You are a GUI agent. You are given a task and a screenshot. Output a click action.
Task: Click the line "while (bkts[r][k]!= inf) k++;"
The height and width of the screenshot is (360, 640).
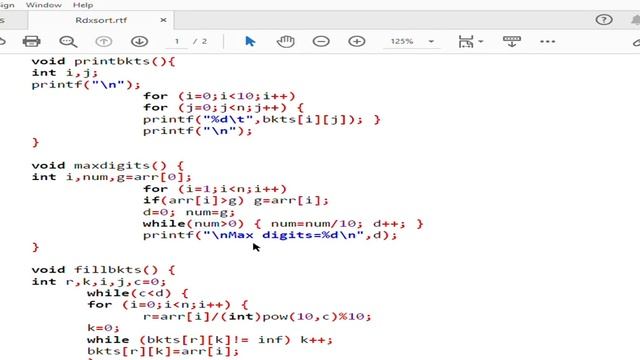(210, 340)
